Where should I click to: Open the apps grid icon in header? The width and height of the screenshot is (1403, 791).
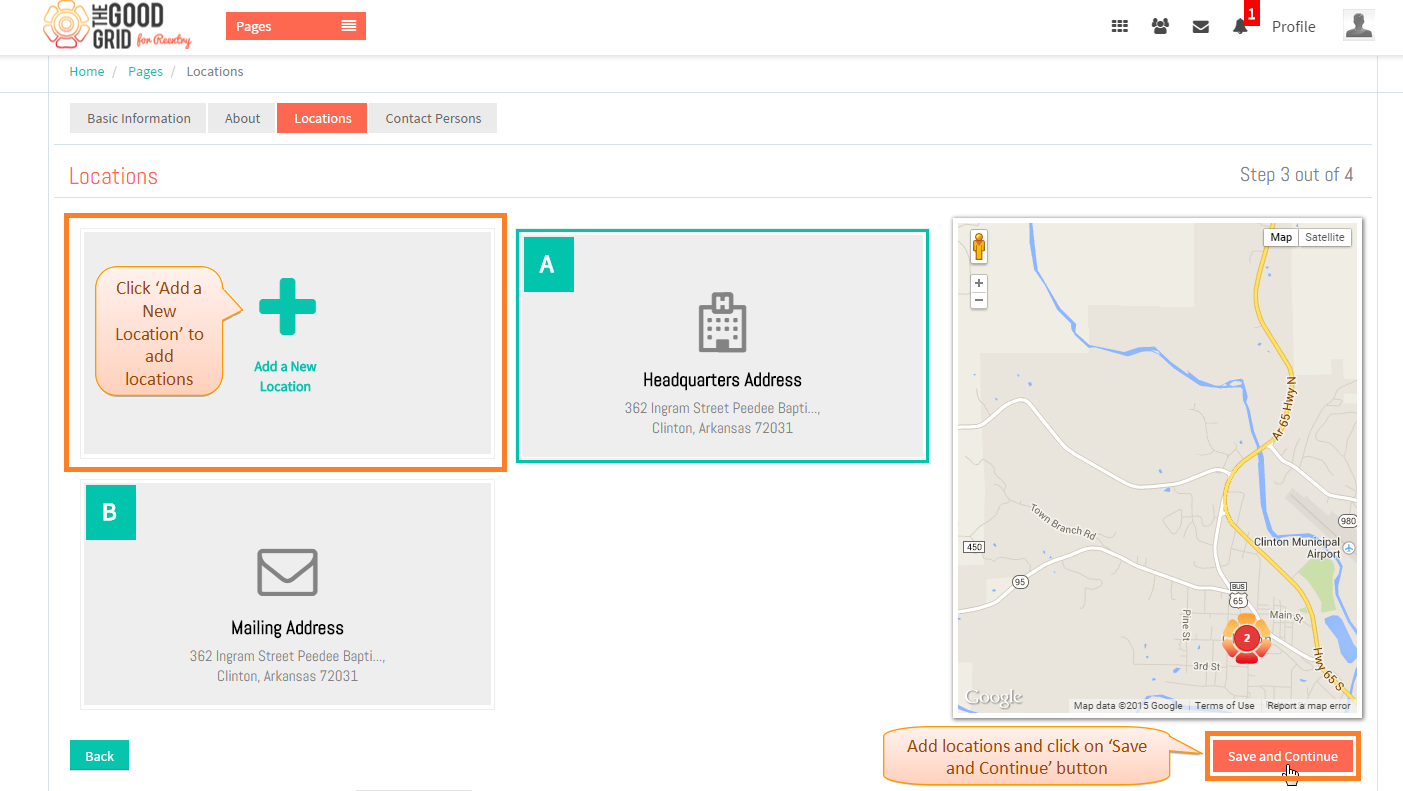pyautogui.click(x=1120, y=27)
